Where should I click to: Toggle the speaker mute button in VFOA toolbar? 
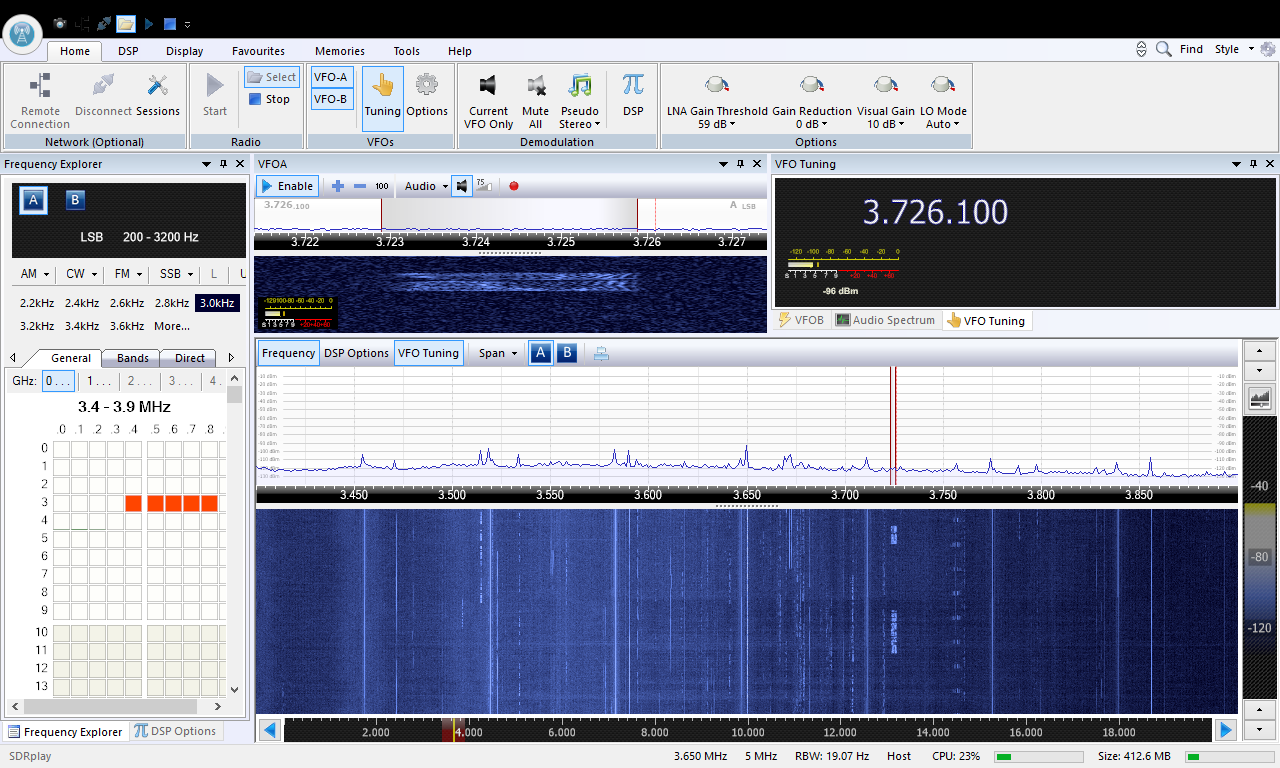461,186
